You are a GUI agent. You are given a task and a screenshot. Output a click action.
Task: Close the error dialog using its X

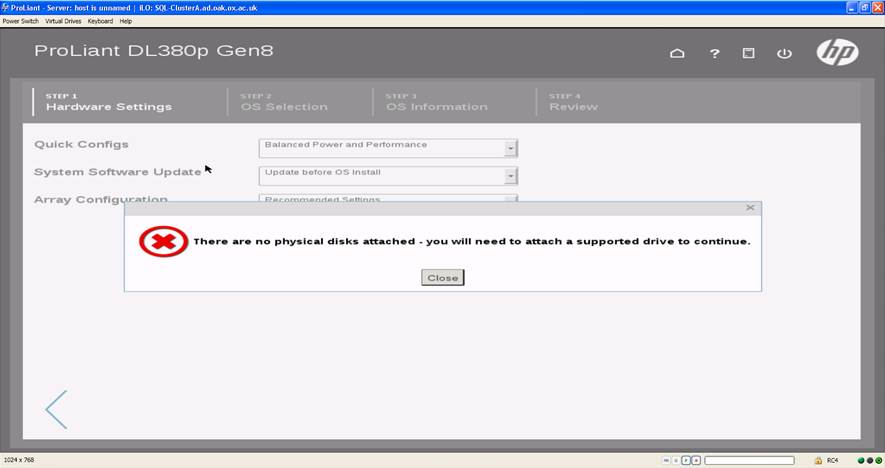click(x=750, y=208)
